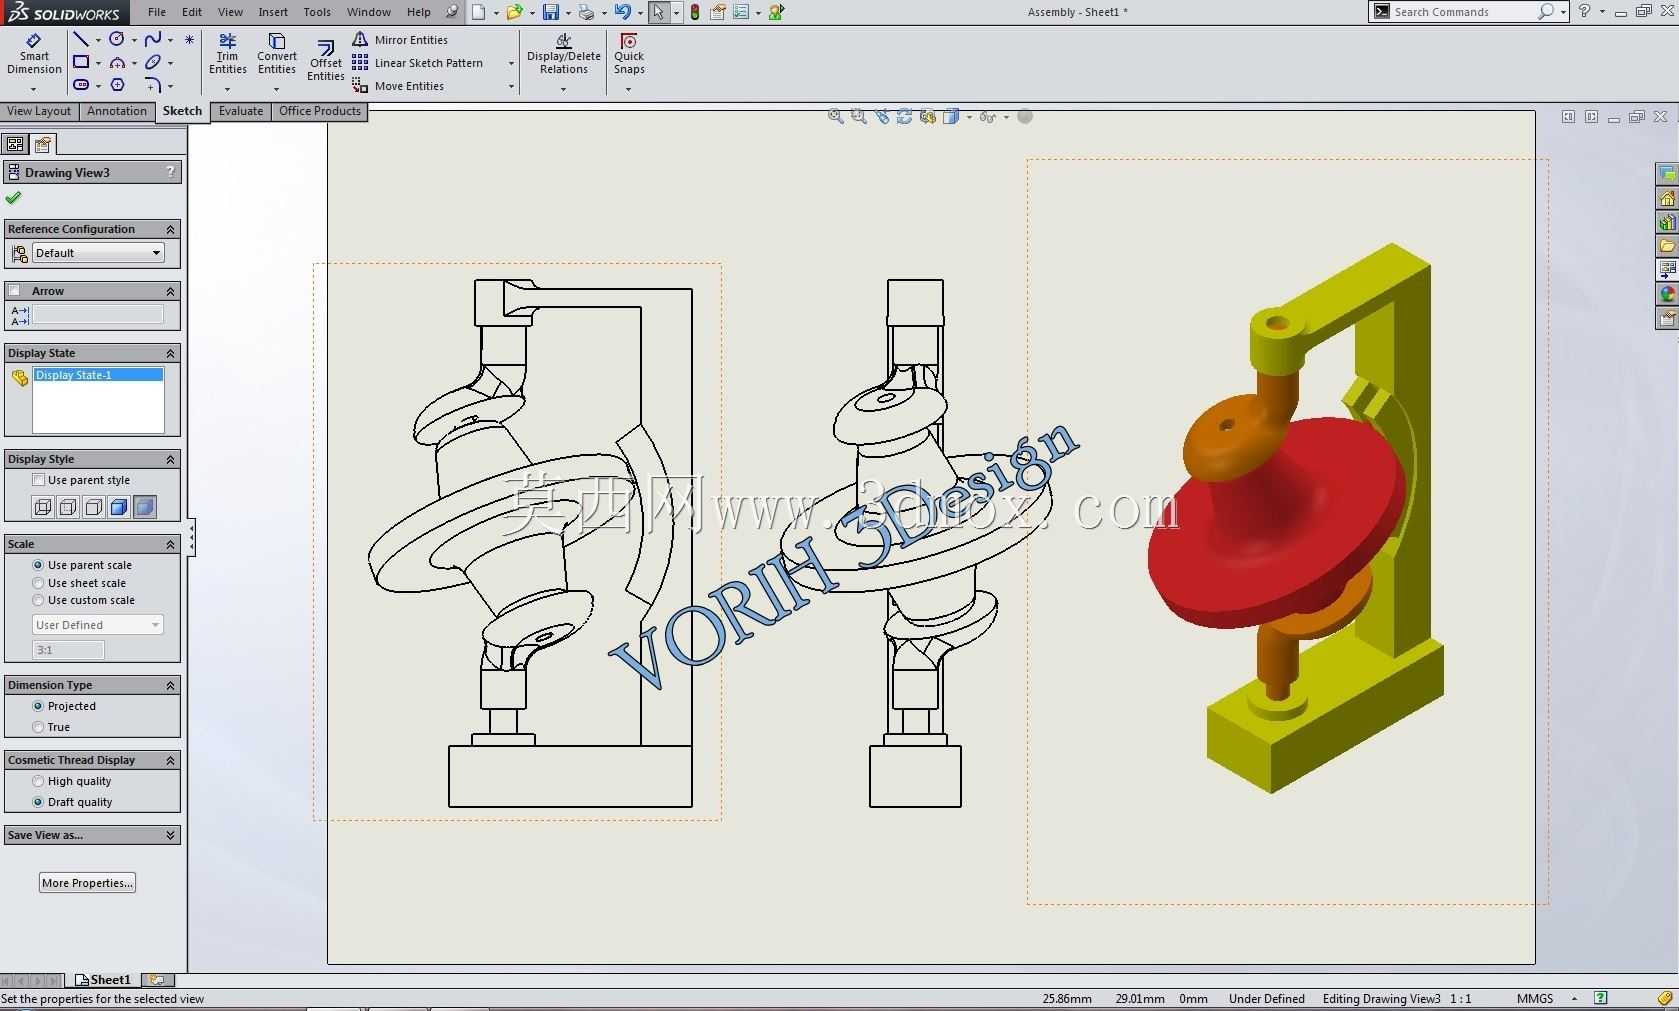This screenshot has height=1011, width=1679.
Task: Open Display/Delete Relations
Action: tap(564, 54)
